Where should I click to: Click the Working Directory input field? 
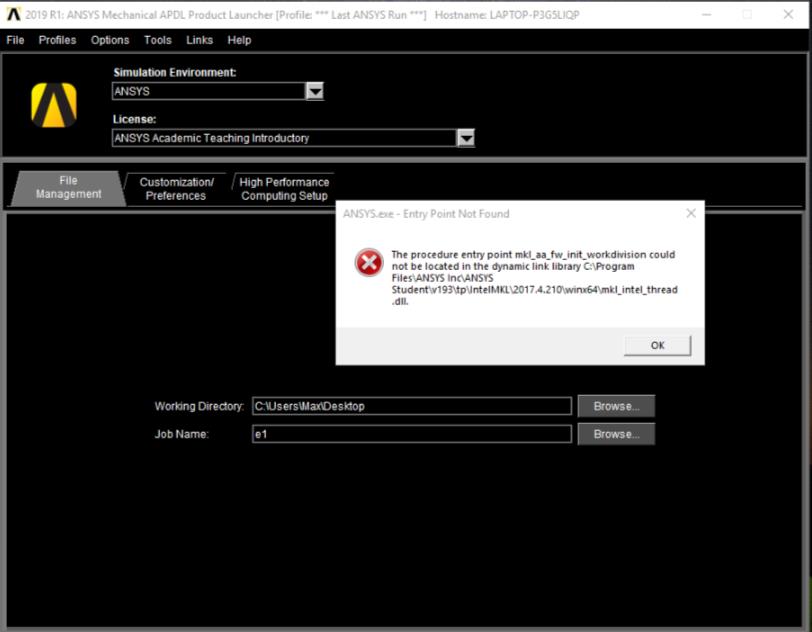pos(412,406)
